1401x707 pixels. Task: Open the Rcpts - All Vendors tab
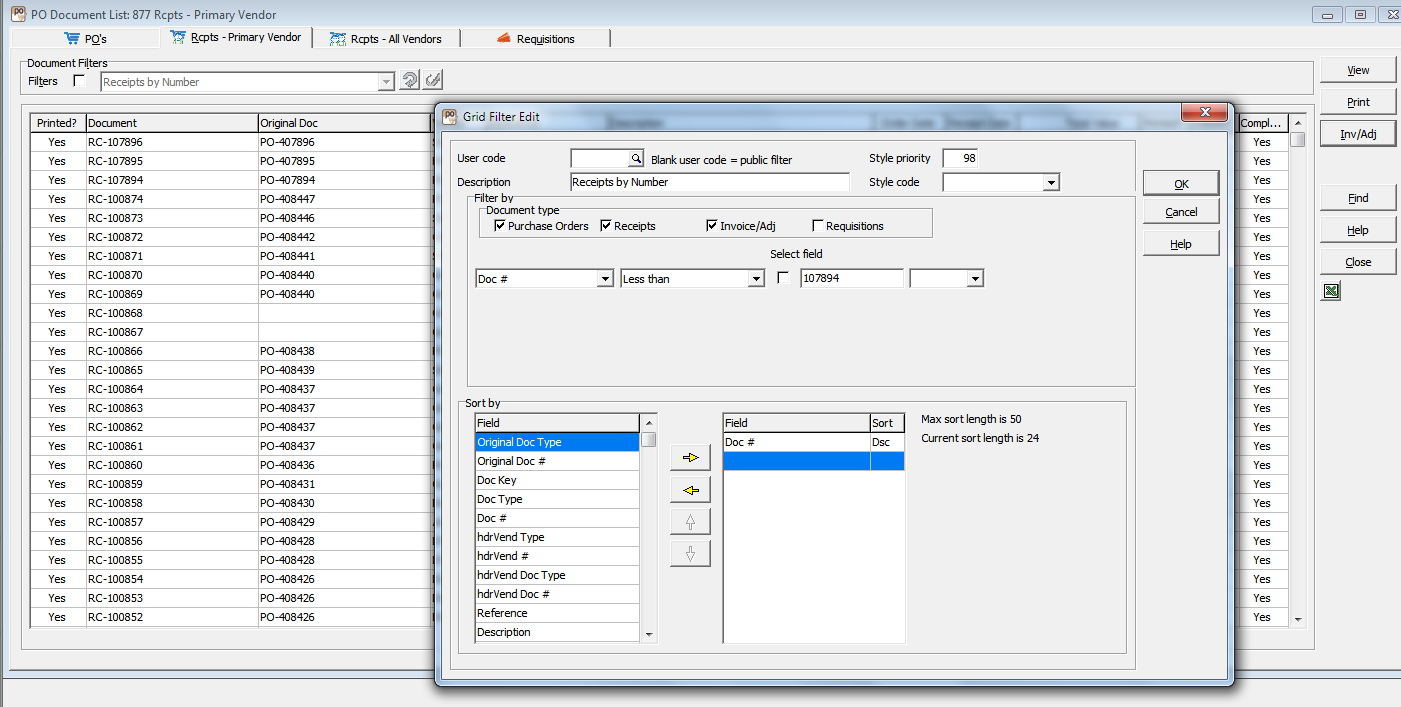pyautogui.click(x=393, y=39)
